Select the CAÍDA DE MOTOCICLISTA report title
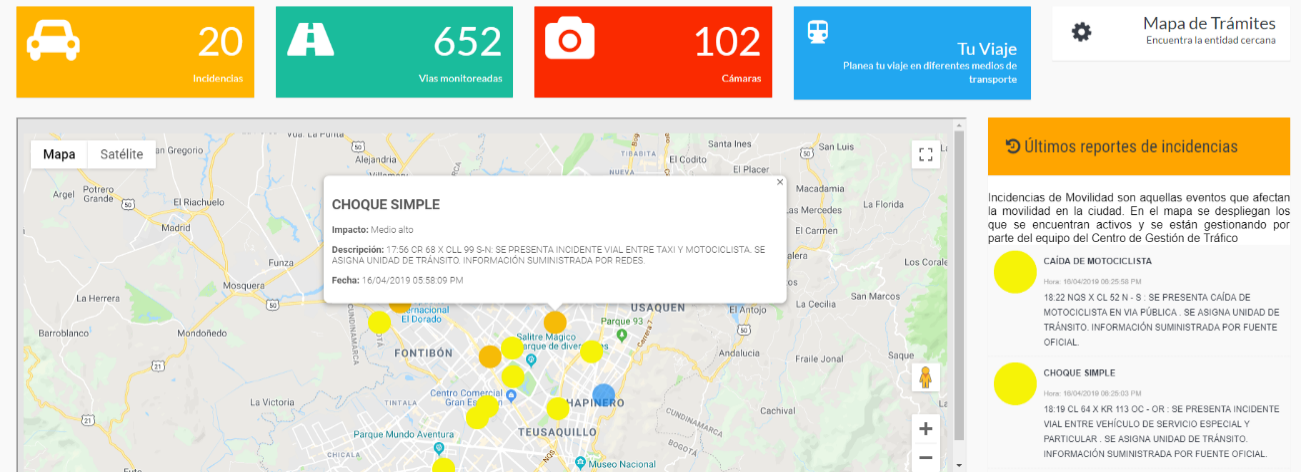 pyautogui.click(x=1097, y=261)
